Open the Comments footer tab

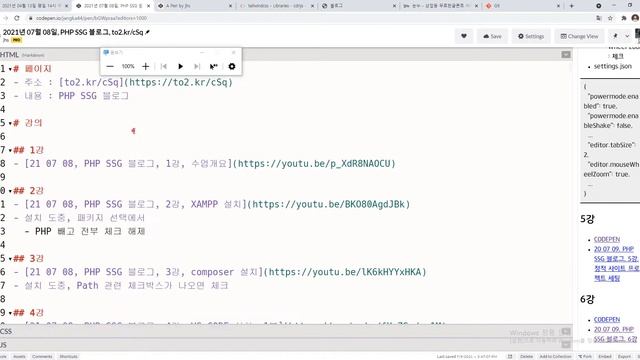click(x=42, y=357)
